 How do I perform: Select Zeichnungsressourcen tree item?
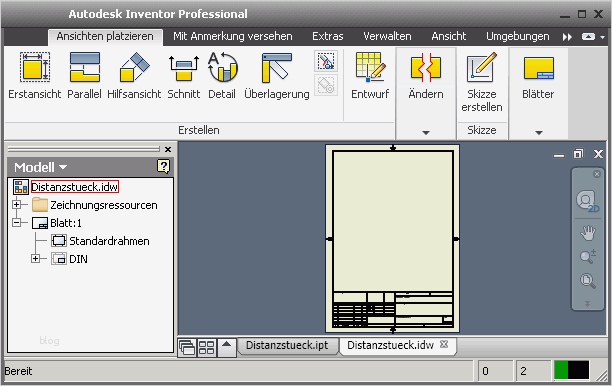(x=103, y=205)
